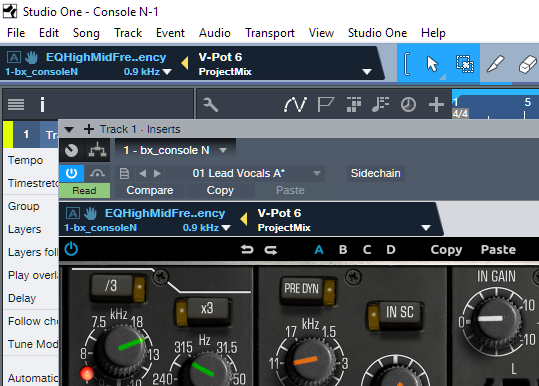Viewport: 539px width, 386px height.
Task: Collapse the Track 1 Inserts triangle
Action: click(x=69, y=130)
